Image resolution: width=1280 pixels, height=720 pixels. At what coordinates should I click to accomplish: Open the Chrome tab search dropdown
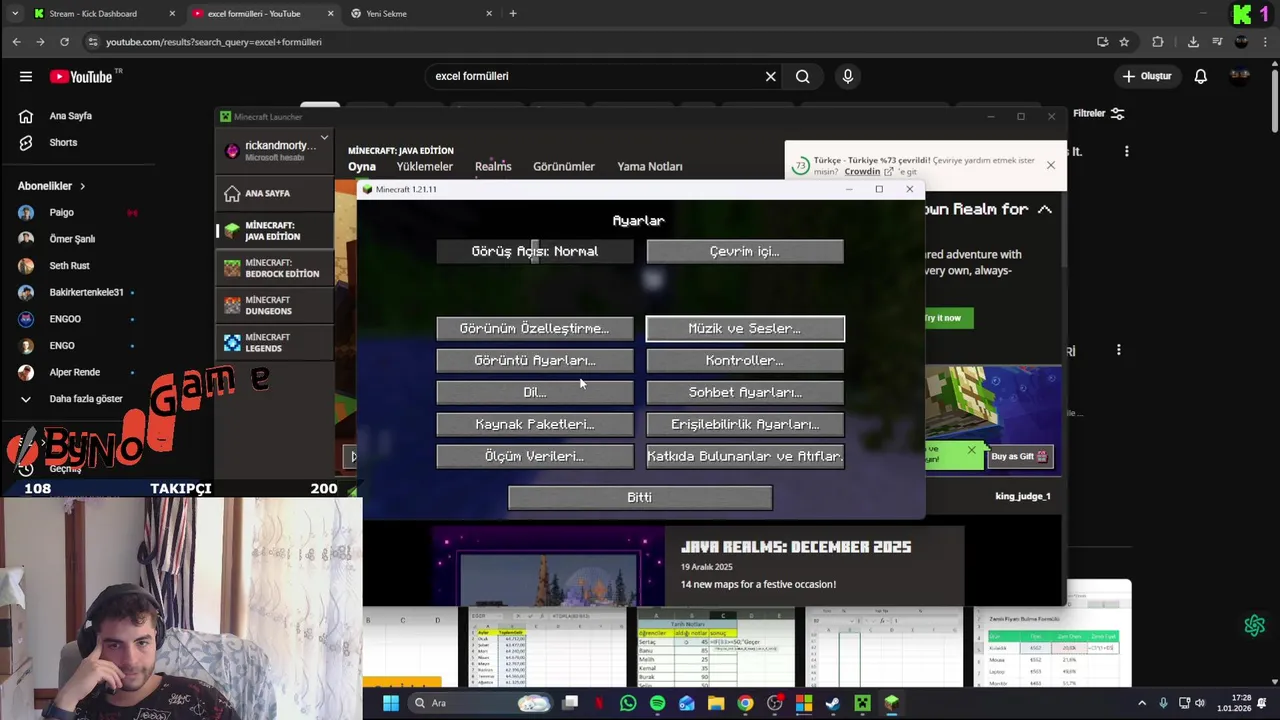point(14,14)
